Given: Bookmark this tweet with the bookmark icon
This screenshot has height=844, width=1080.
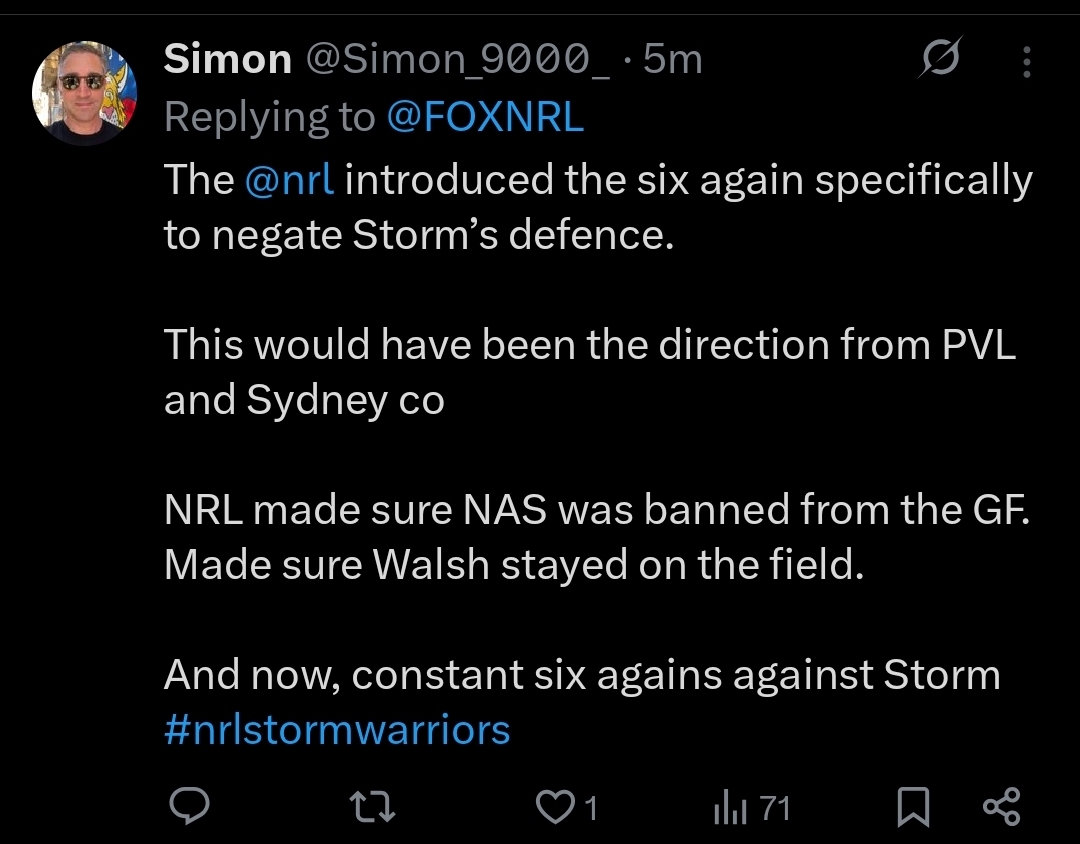Looking at the screenshot, I should pyautogui.click(x=913, y=807).
